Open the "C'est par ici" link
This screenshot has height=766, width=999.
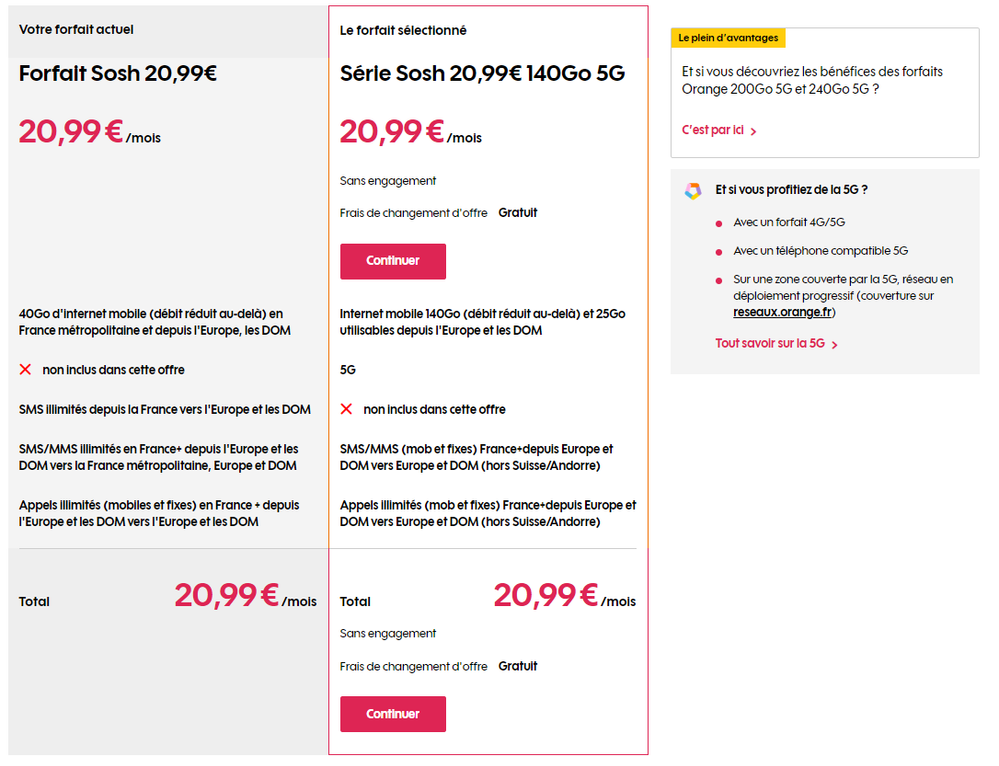[712, 131]
